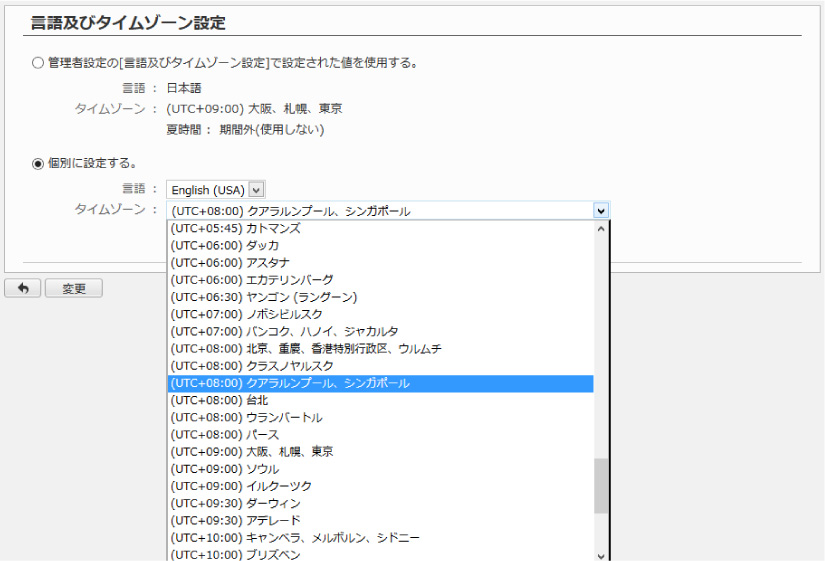Click the 言語及びタイムゾーン設定 heading
The image size is (825, 561).
tap(128, 23)
